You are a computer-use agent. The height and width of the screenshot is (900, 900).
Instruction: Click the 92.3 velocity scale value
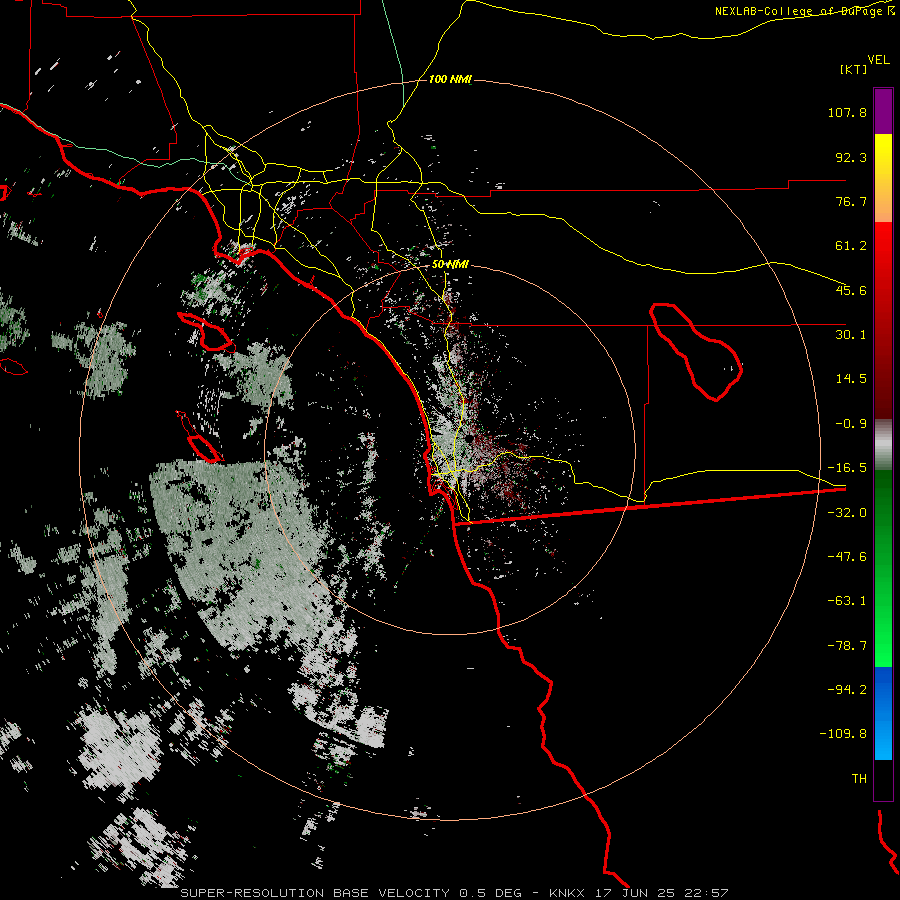(851, 157)
